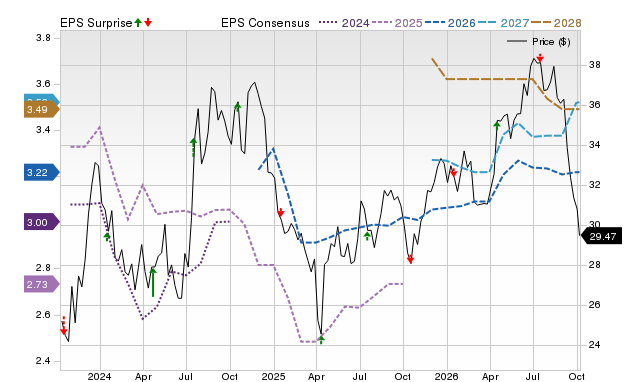This screenshot has width=640, height=382.
Task: Click the 3.6 label on the EPS axis
Action: [43, 84]
